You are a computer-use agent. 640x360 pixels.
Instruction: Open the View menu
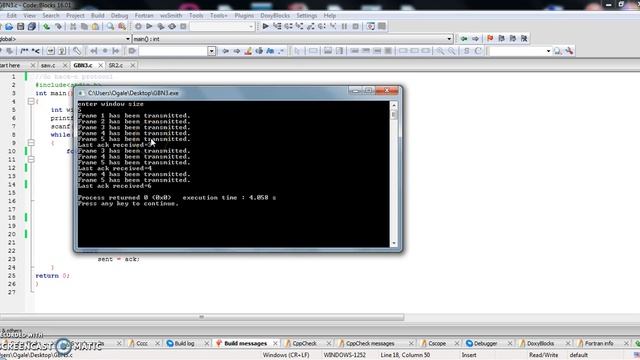[x=29, y=16]
